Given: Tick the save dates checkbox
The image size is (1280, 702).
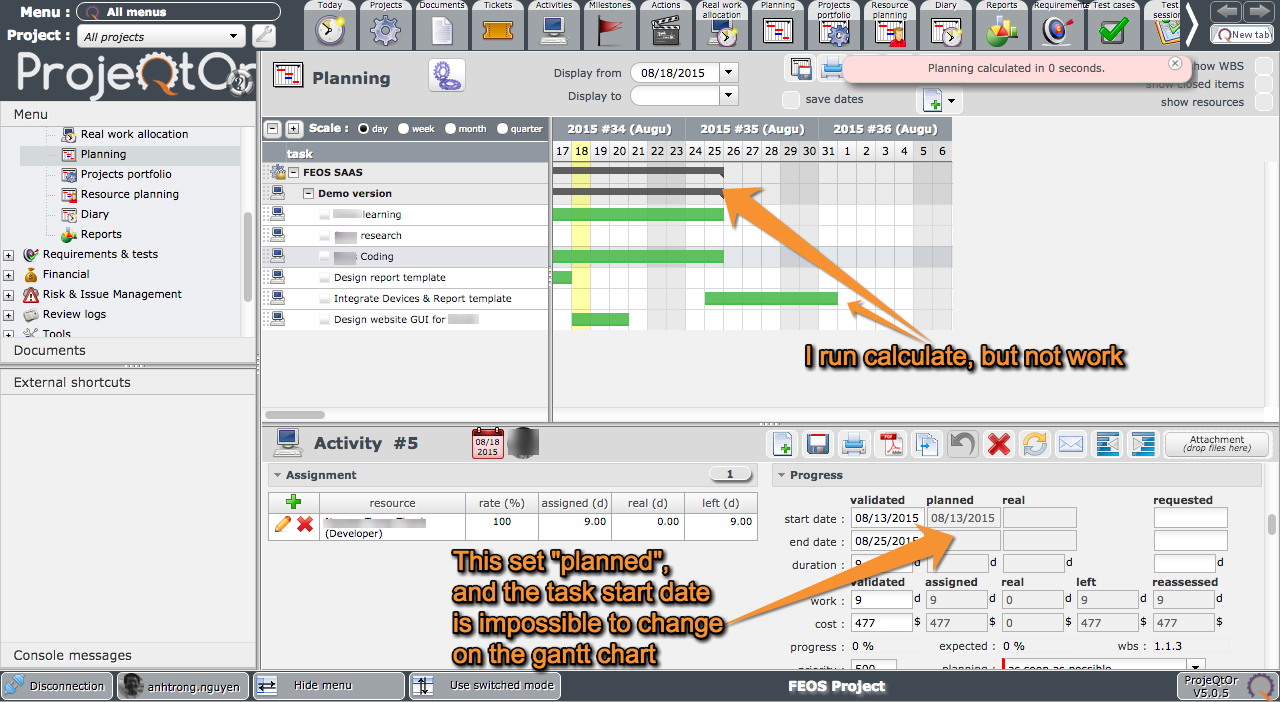Looking at the screenshot, I should [x=791, y=99].
